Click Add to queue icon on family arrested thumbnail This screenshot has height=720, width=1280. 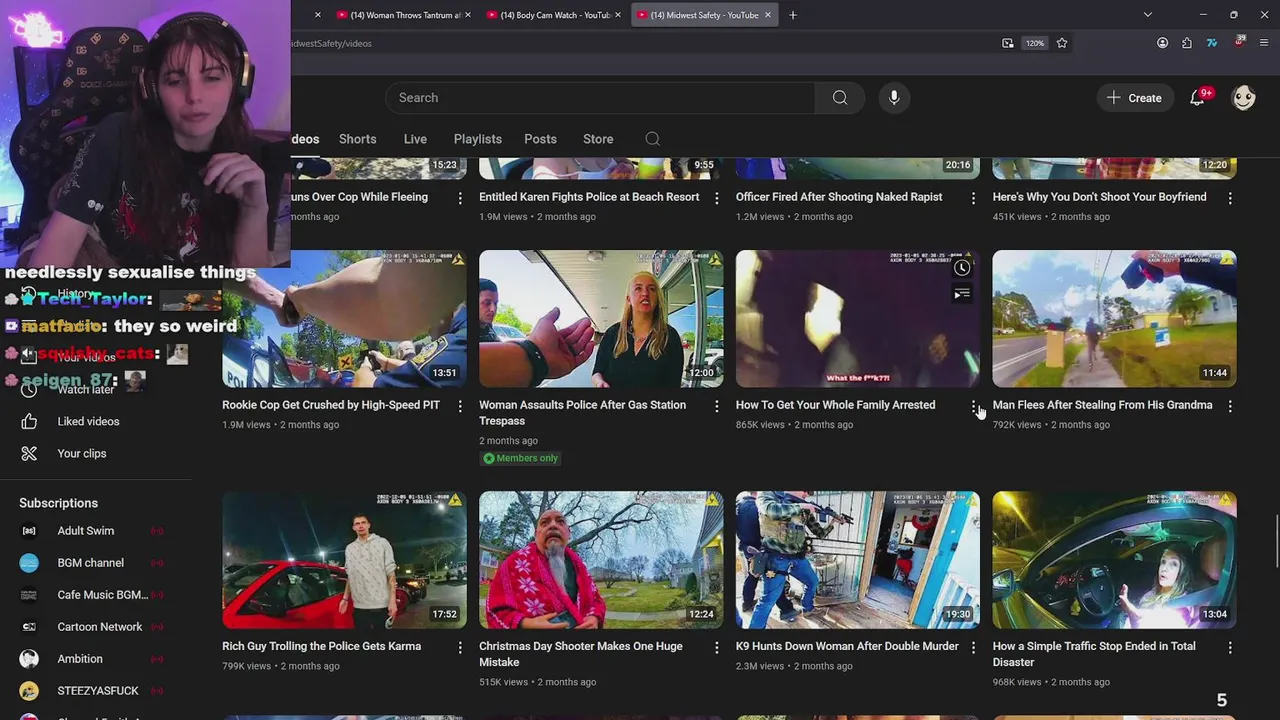pyautogui.click(x=962, y=294)
